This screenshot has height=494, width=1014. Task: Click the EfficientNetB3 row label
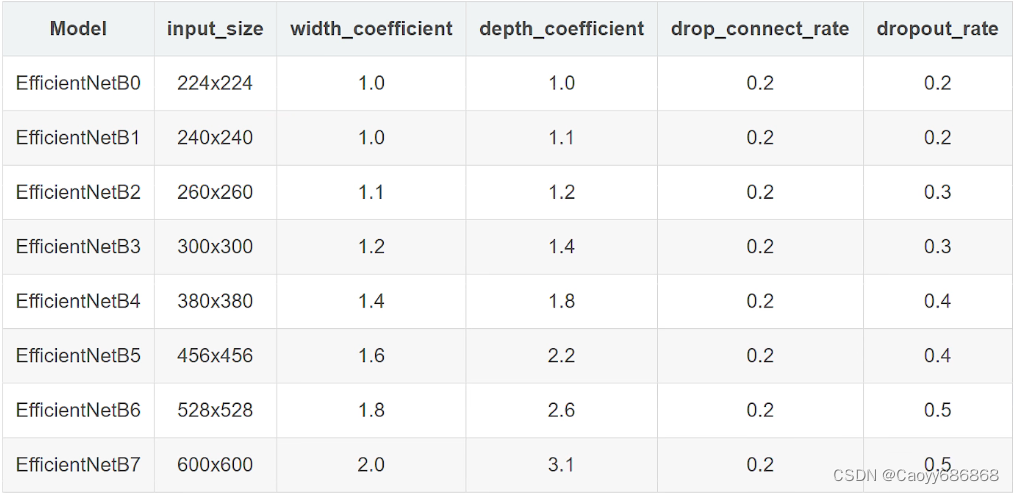click(78, 246)
